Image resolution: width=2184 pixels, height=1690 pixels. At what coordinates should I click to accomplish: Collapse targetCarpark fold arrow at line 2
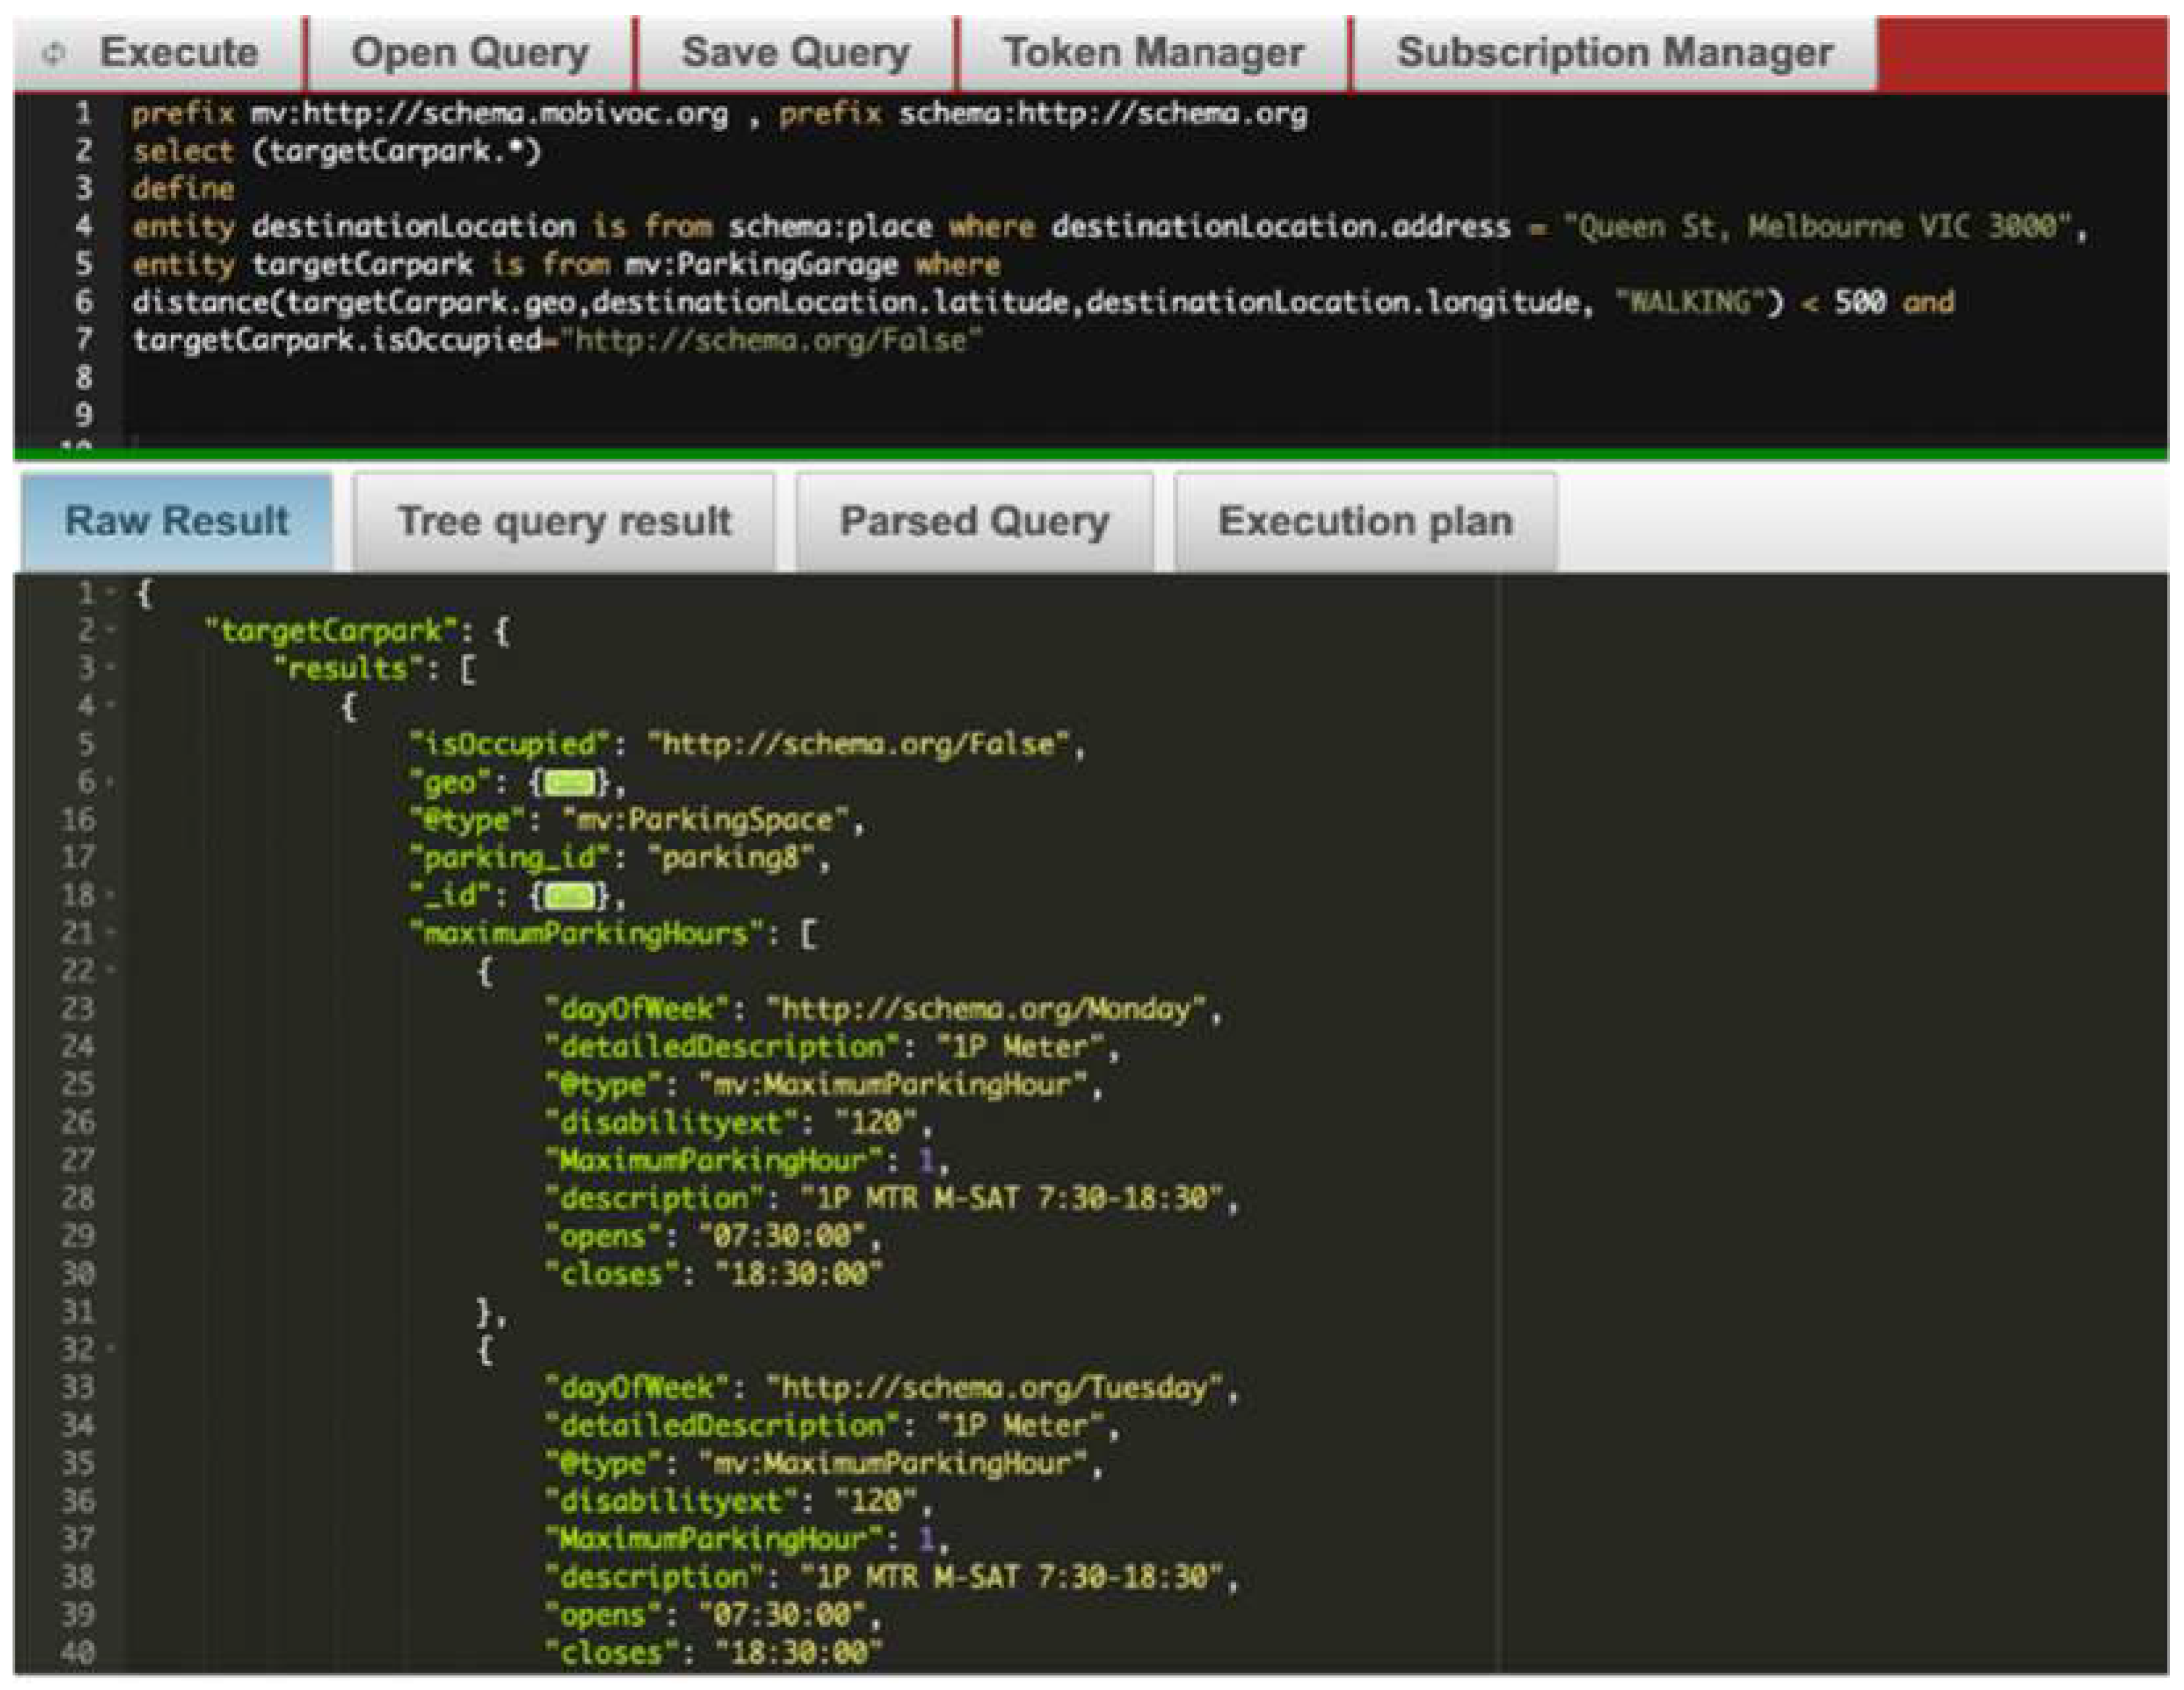pos(111,631)
